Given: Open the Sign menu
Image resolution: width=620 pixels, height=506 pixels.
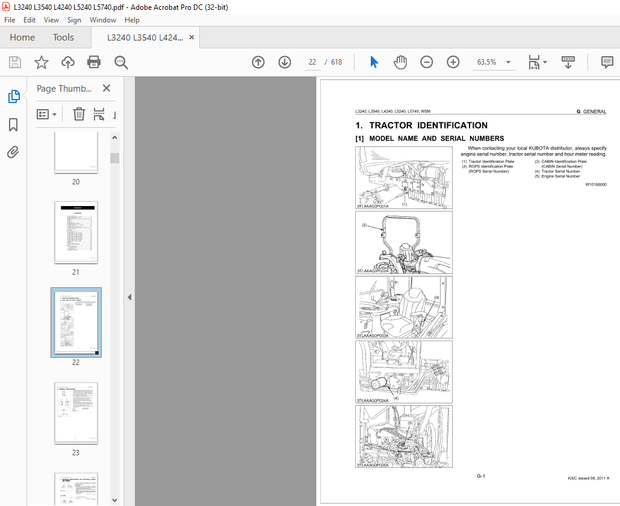Looking at the screenshot, I should 74,20.
